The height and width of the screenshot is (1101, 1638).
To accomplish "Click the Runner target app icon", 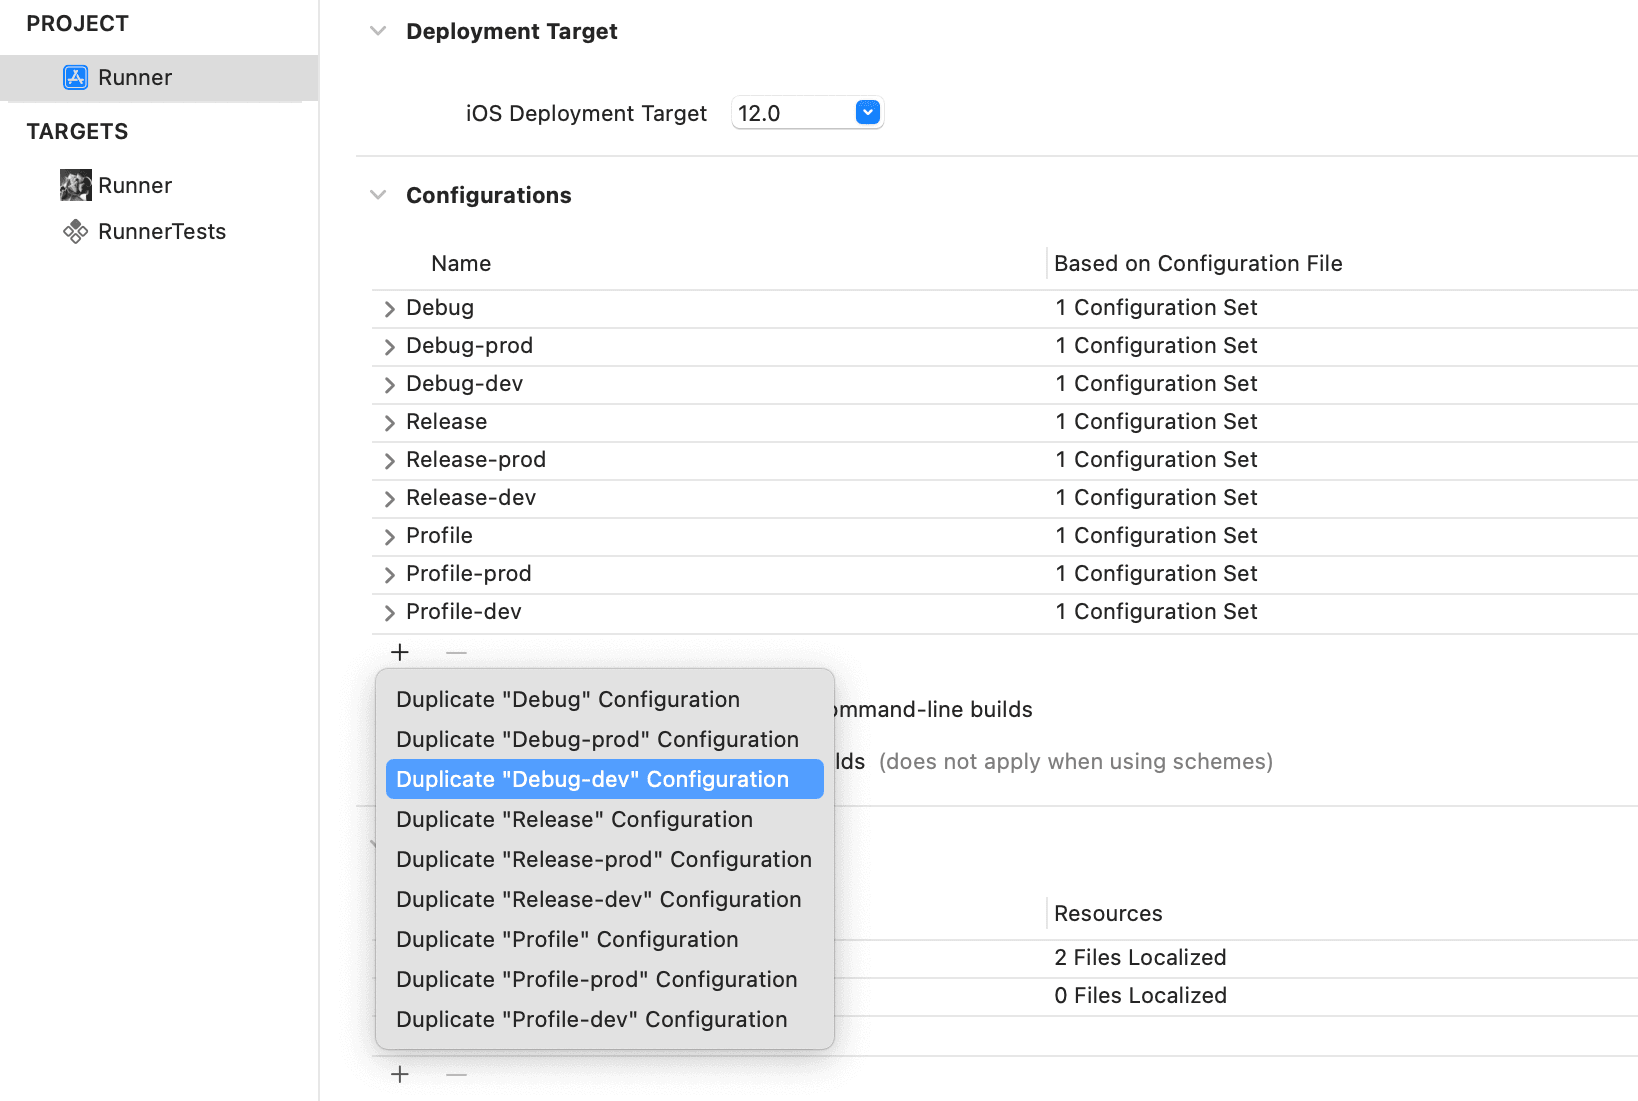I will (76, 185).
